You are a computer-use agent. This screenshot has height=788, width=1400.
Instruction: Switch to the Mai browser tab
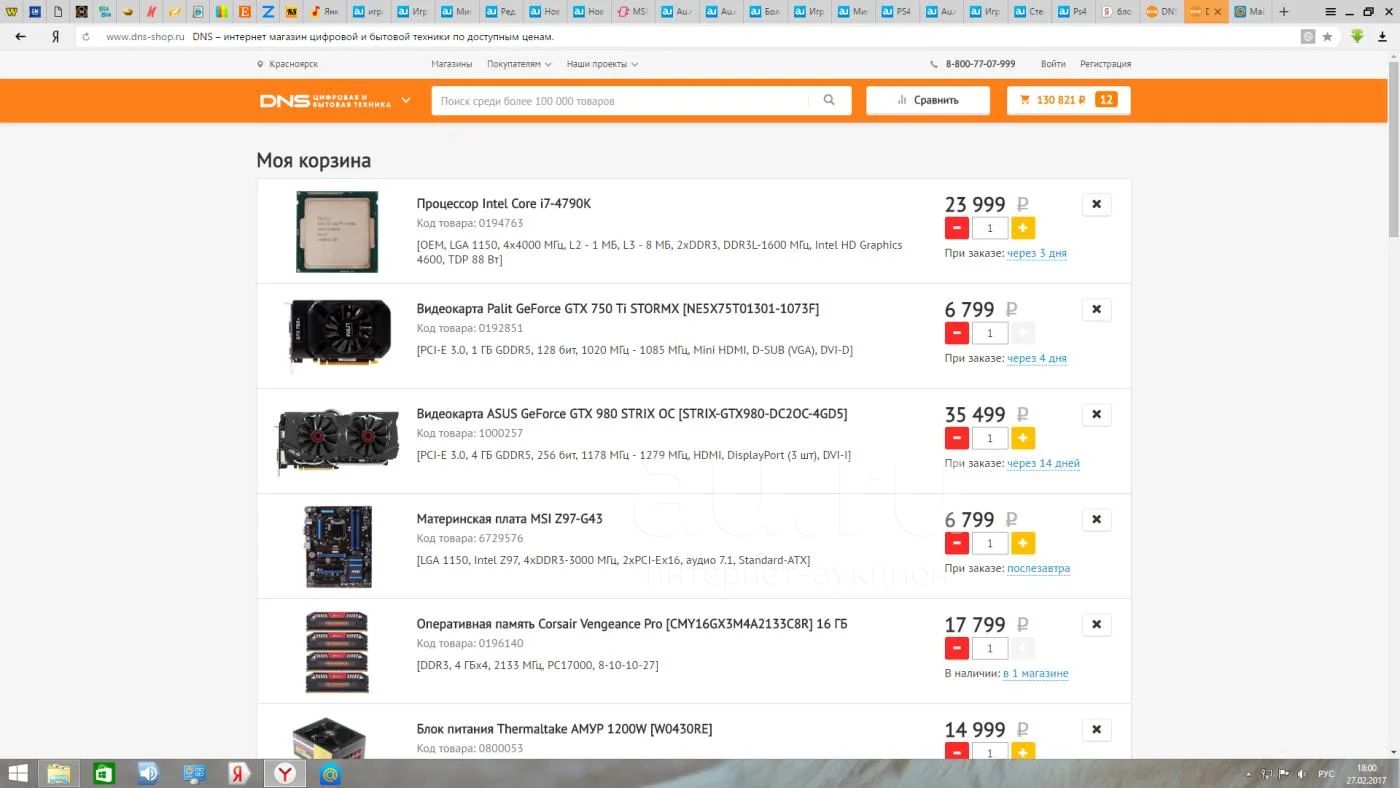pyautogui.click(x=1250, y=12)
